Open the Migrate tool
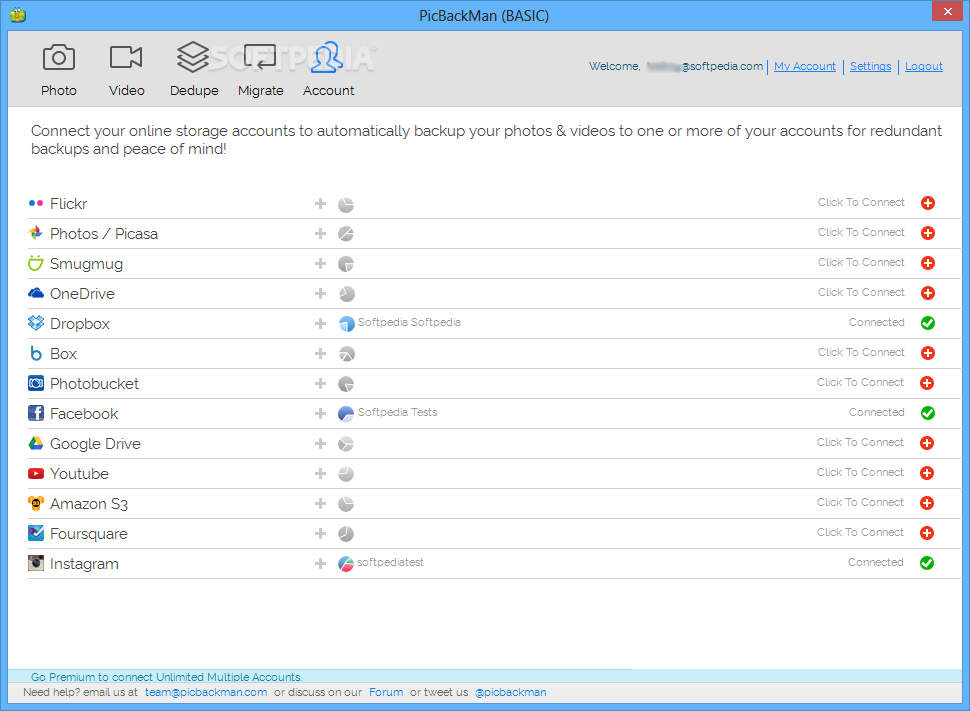The height and width of the screenshot is (711, 970). [260, 70]
